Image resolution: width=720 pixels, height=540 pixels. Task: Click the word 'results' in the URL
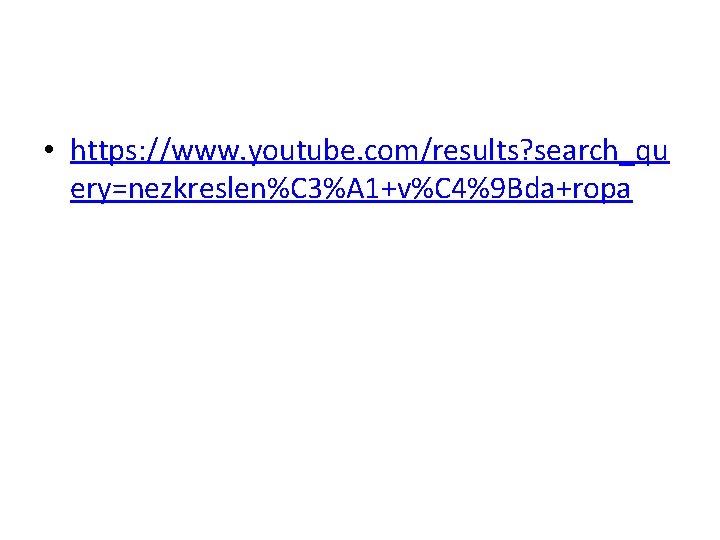479,150
